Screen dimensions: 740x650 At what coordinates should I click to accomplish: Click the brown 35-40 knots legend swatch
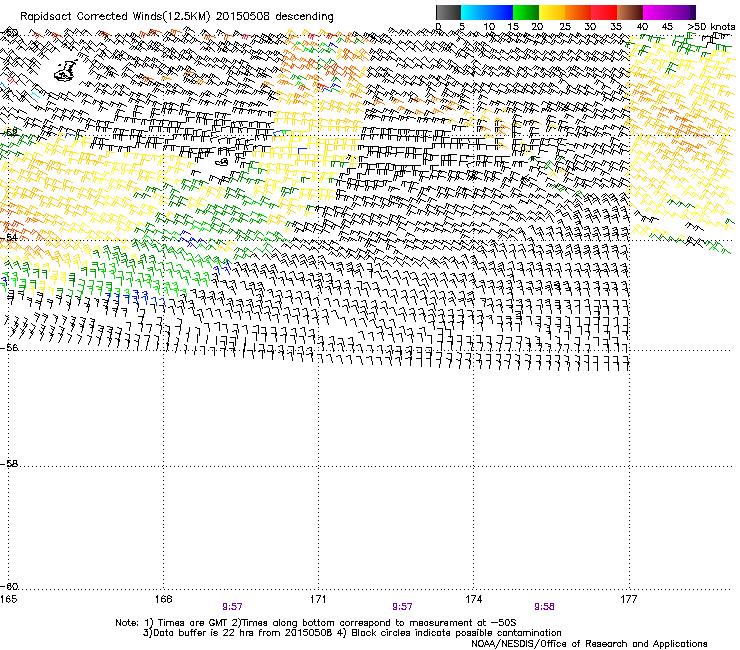[x=630, y=12]
